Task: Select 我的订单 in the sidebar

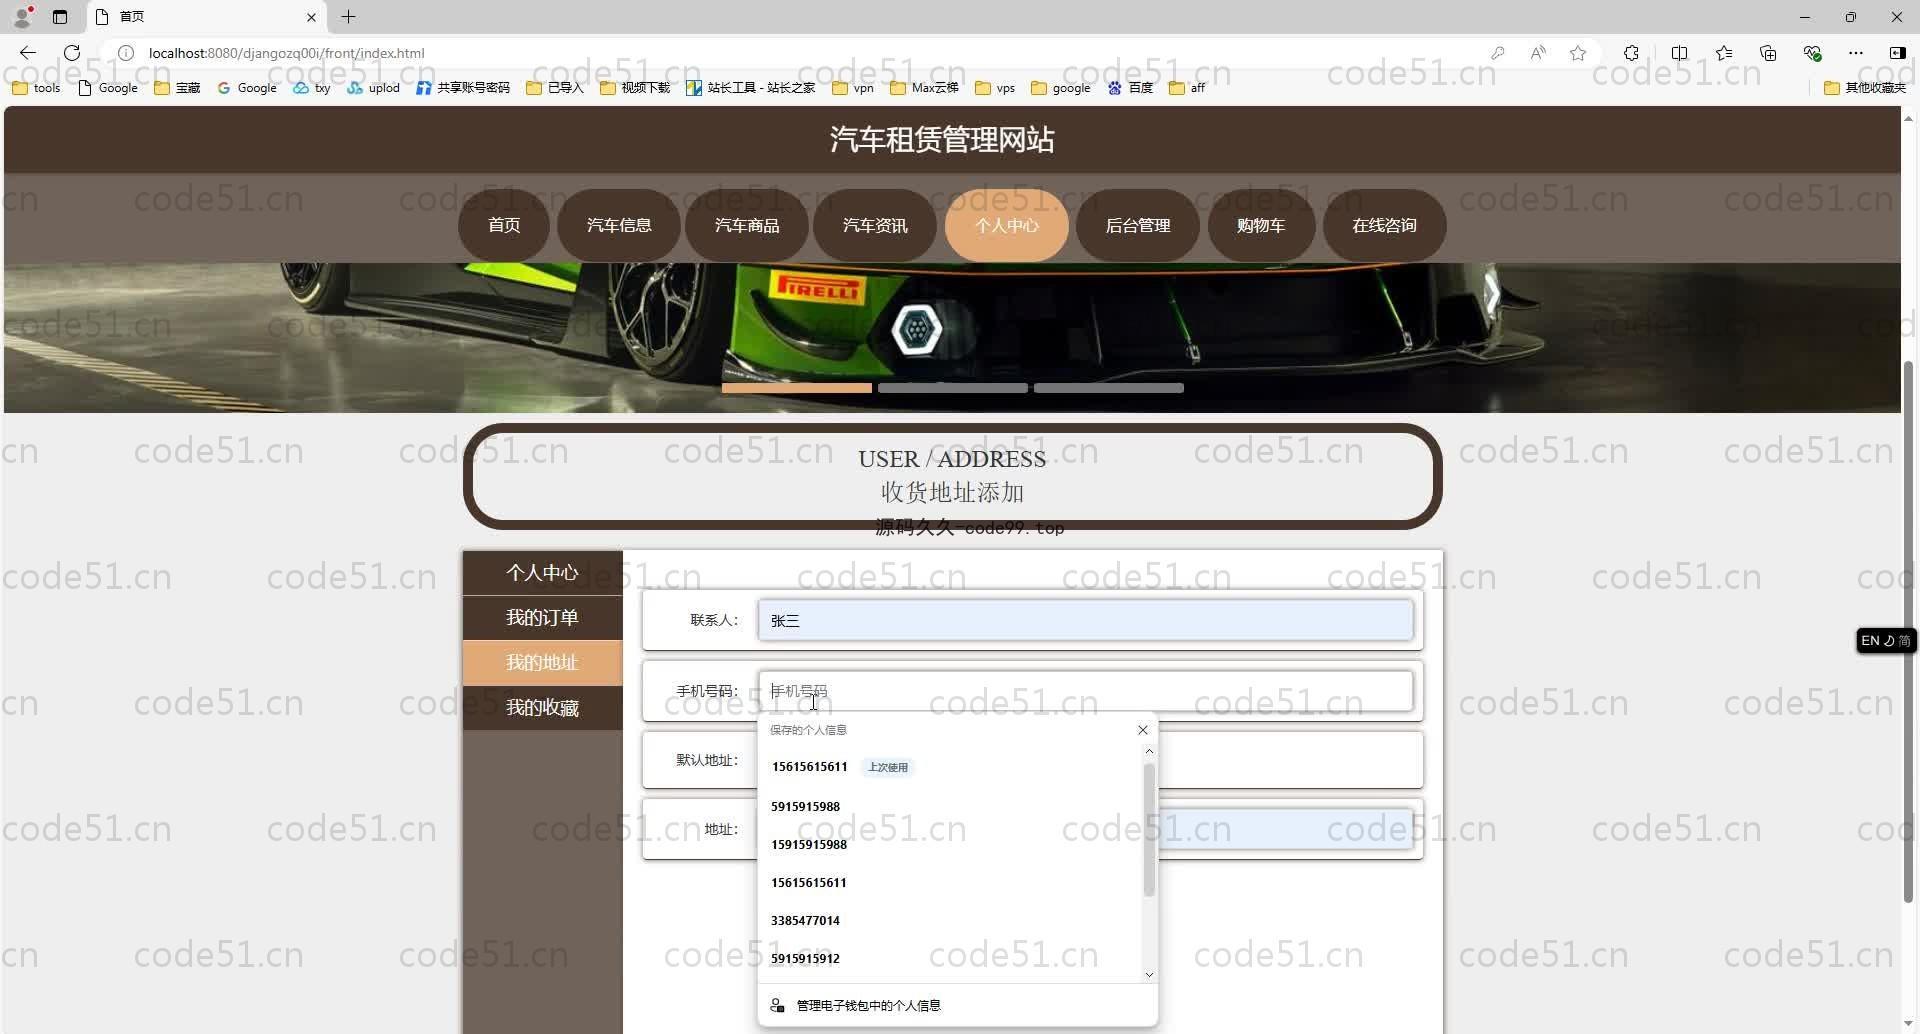Action: [542, 617]
